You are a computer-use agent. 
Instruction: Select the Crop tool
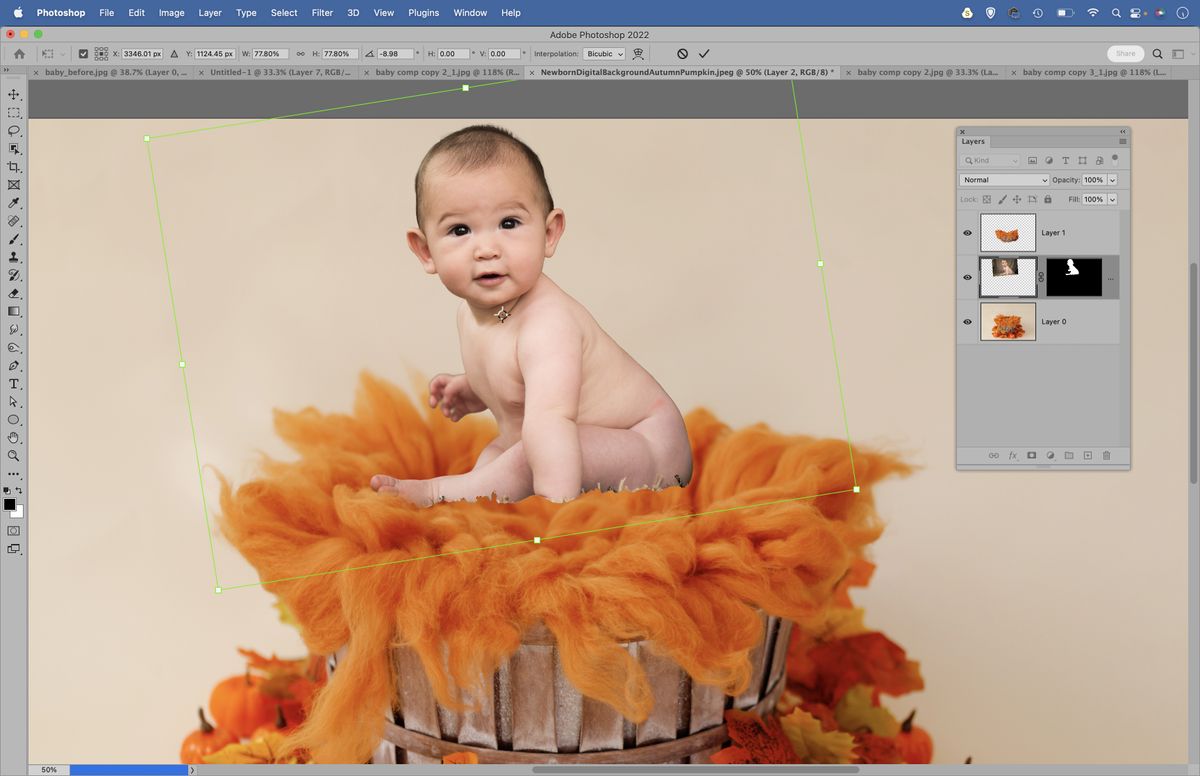(14, 167)
